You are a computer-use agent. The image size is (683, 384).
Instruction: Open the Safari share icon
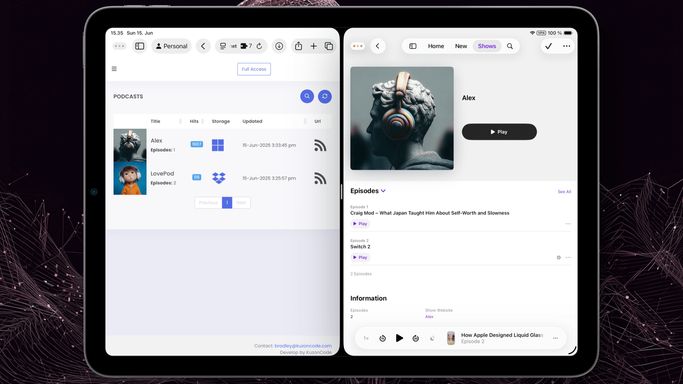[298, 46]
